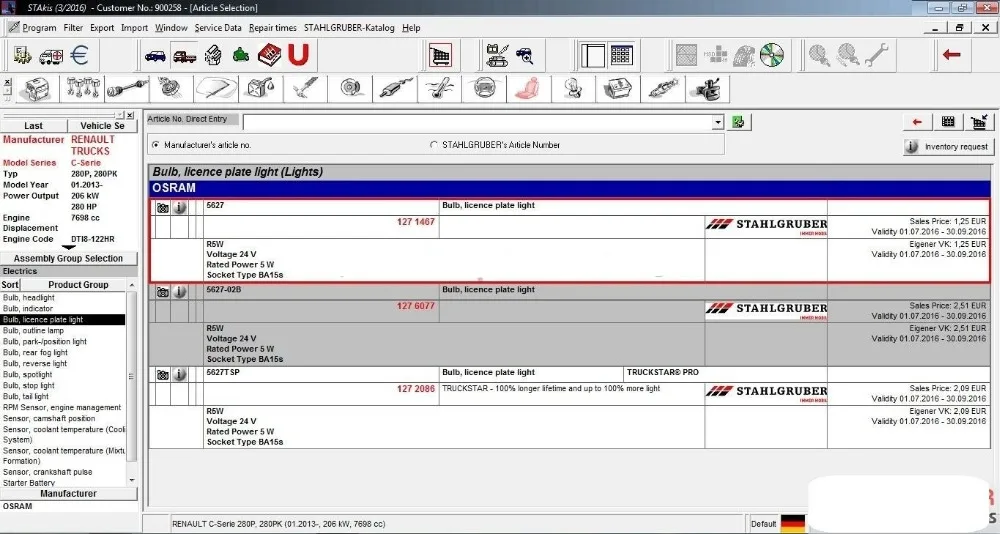Show info for article 5627TSP

click(x=180, y=375)
